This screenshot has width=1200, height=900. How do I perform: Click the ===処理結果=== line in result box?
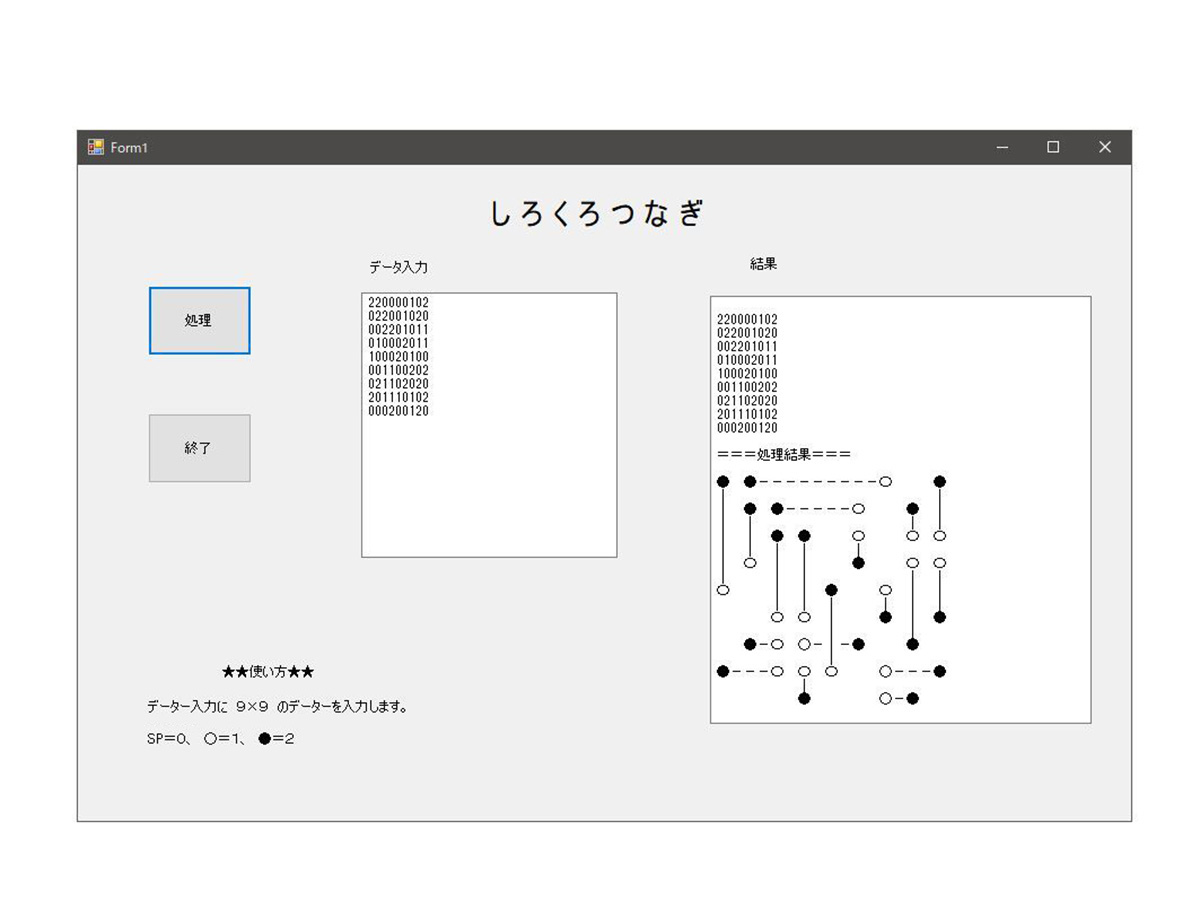783,455
